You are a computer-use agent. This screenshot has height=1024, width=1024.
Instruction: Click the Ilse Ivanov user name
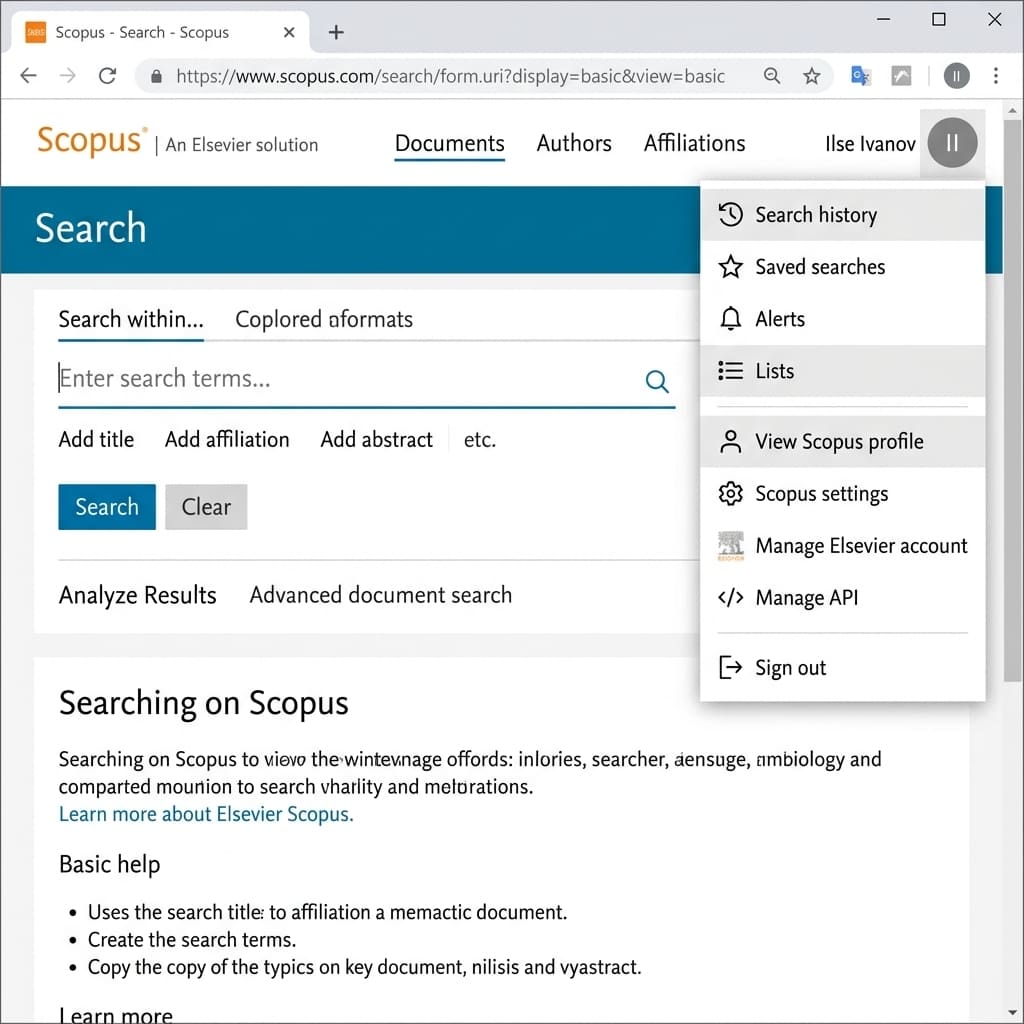870,144
